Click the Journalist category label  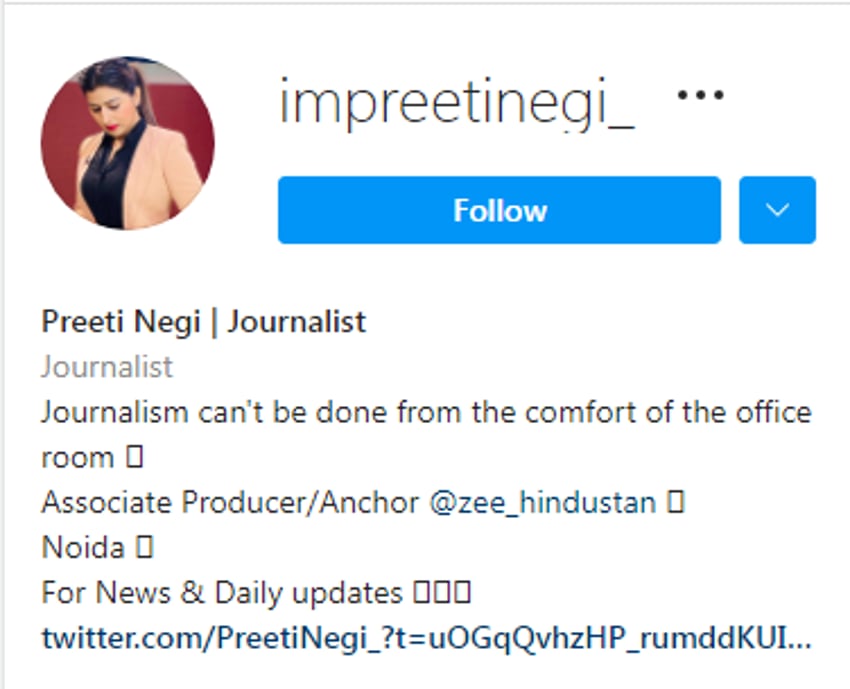pos(106,367)
